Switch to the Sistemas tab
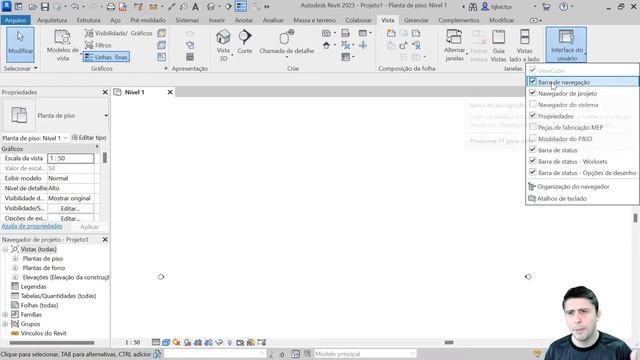 [x=187, y=20]
